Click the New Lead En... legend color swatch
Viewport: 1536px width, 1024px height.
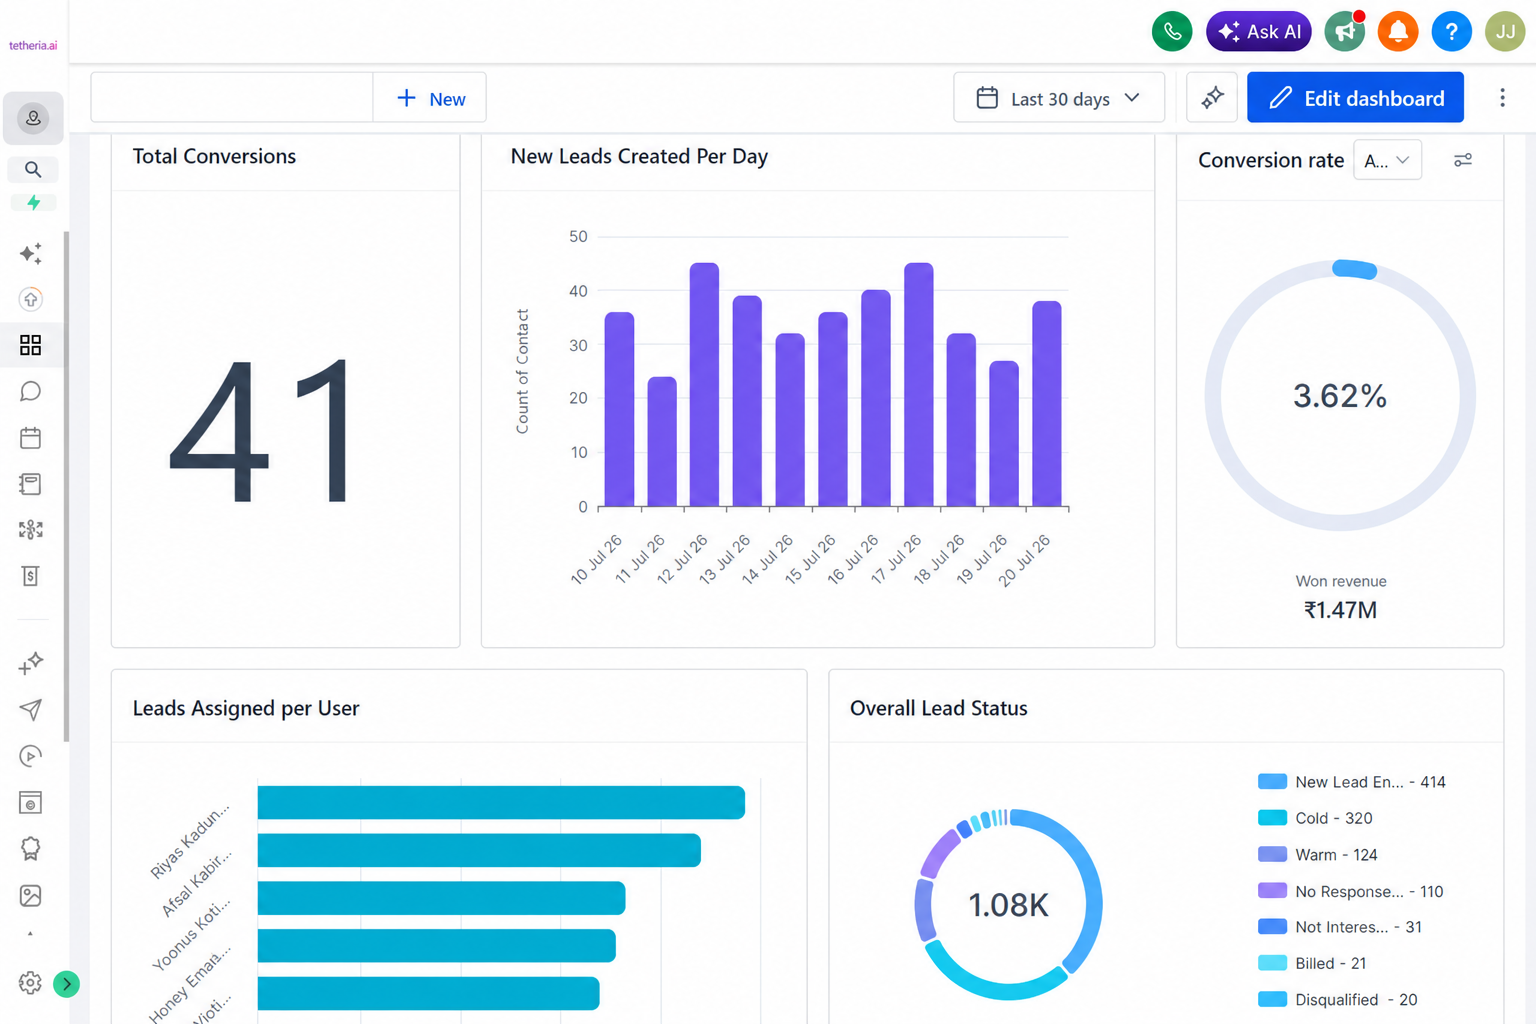tap(1272, 781)
